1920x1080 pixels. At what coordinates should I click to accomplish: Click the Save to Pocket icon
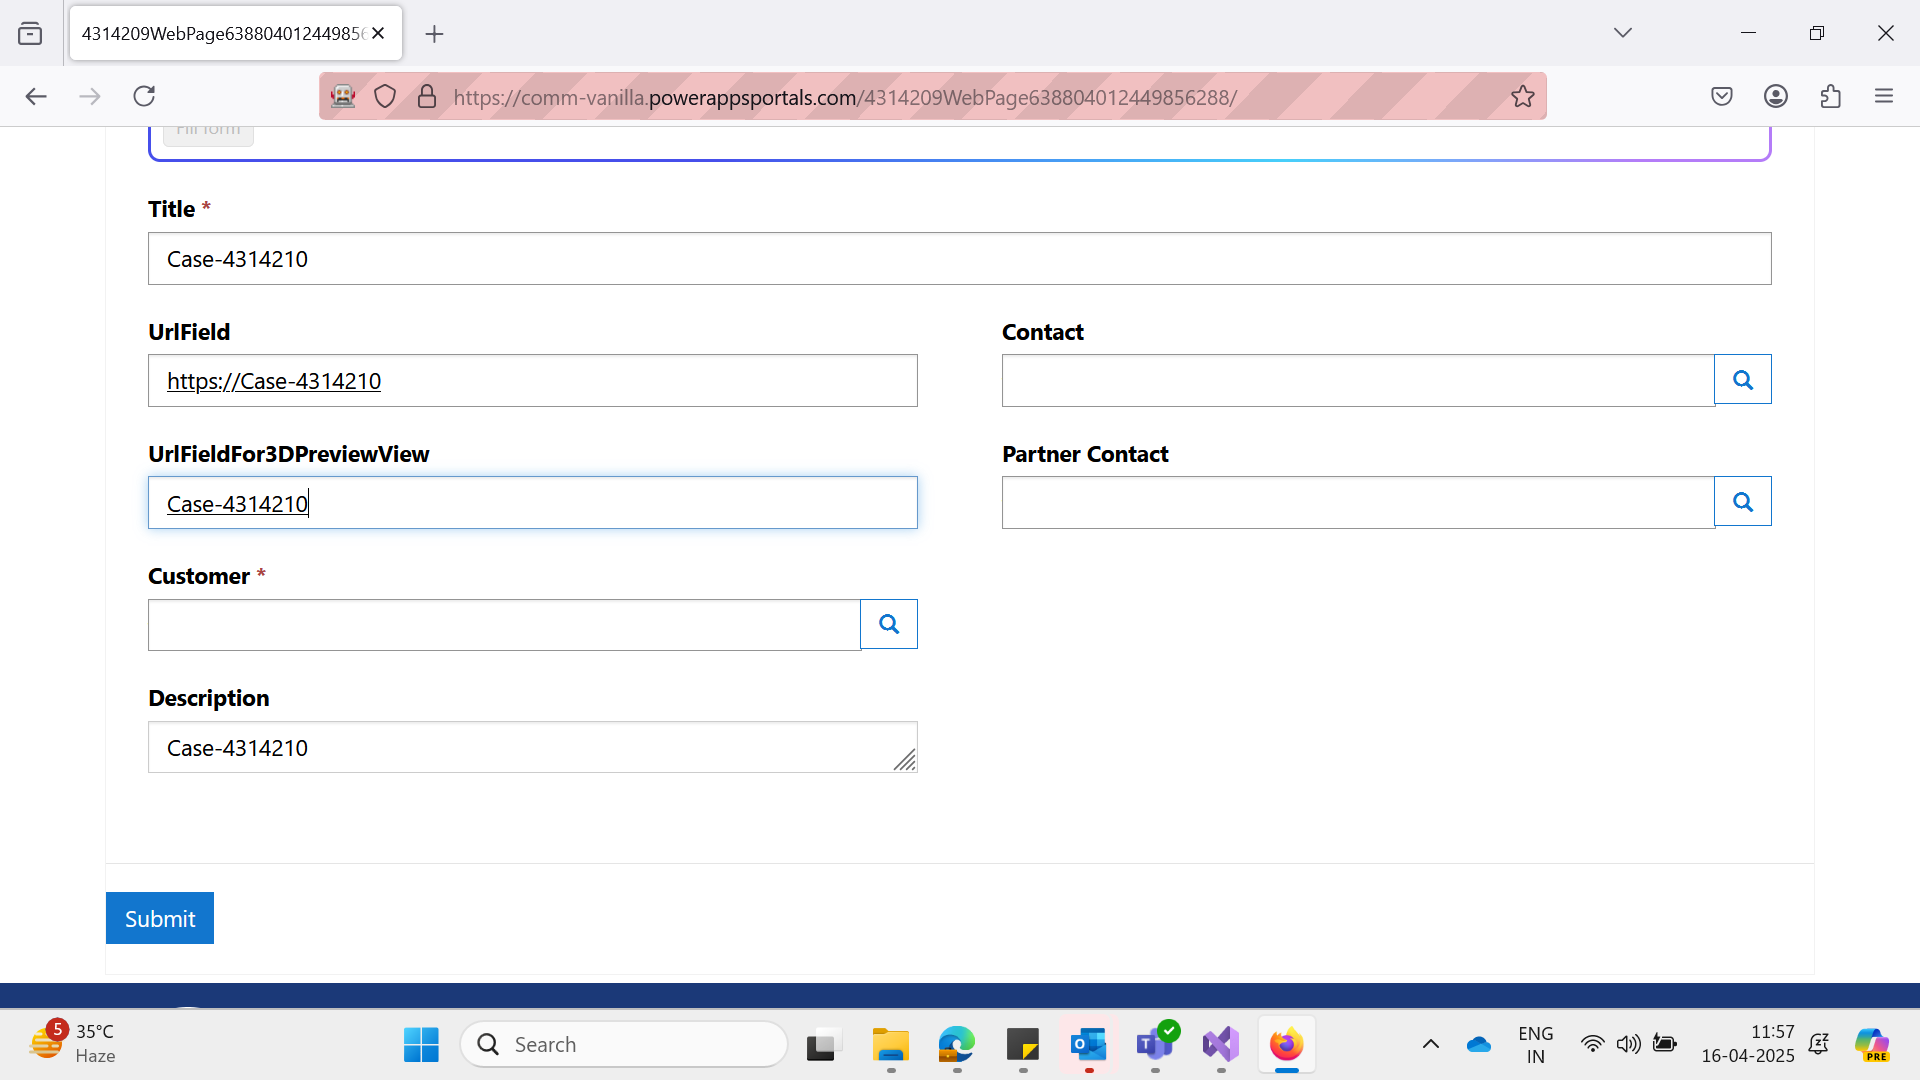(x=1721, y=96)
